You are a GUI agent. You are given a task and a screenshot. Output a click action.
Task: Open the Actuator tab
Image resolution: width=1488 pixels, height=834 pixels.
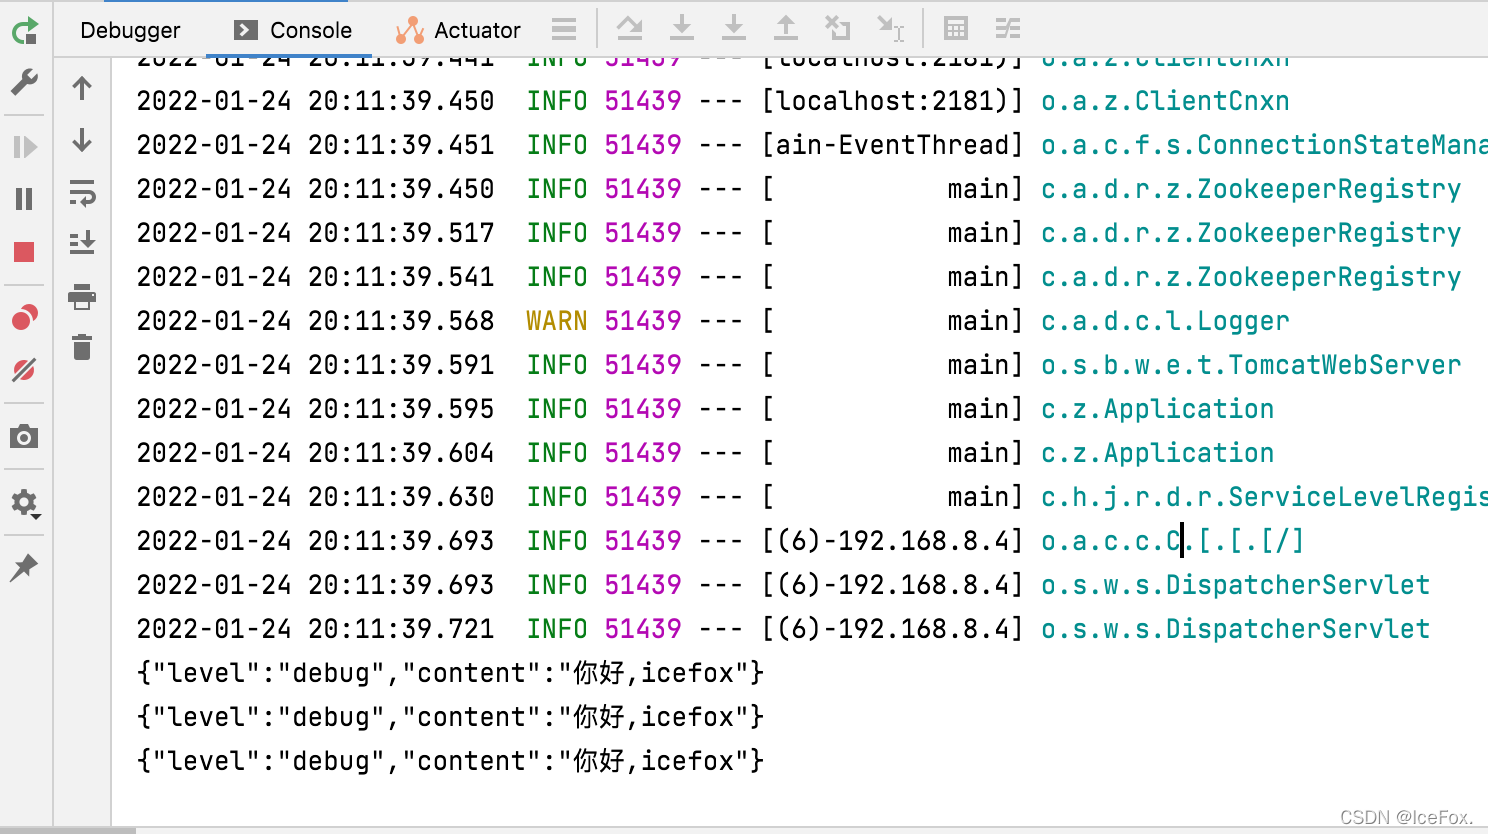coord(458,30)
